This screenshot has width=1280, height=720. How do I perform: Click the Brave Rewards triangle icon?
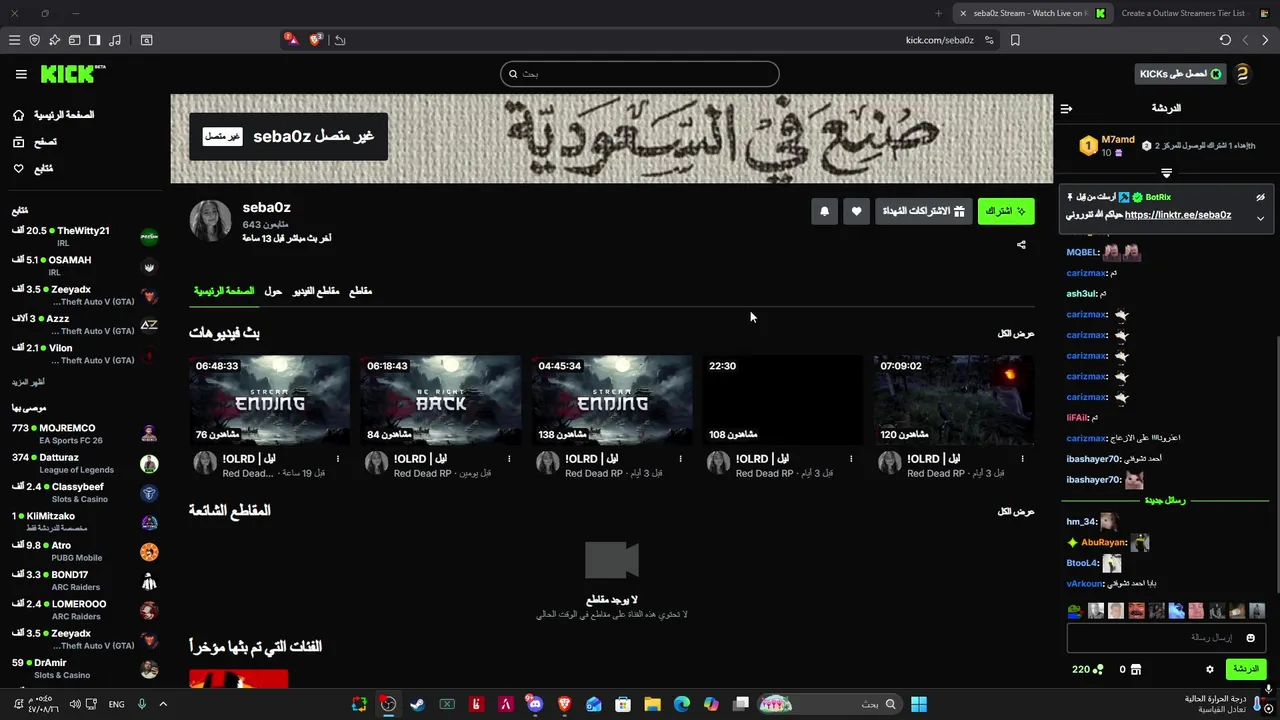[290, 40]
